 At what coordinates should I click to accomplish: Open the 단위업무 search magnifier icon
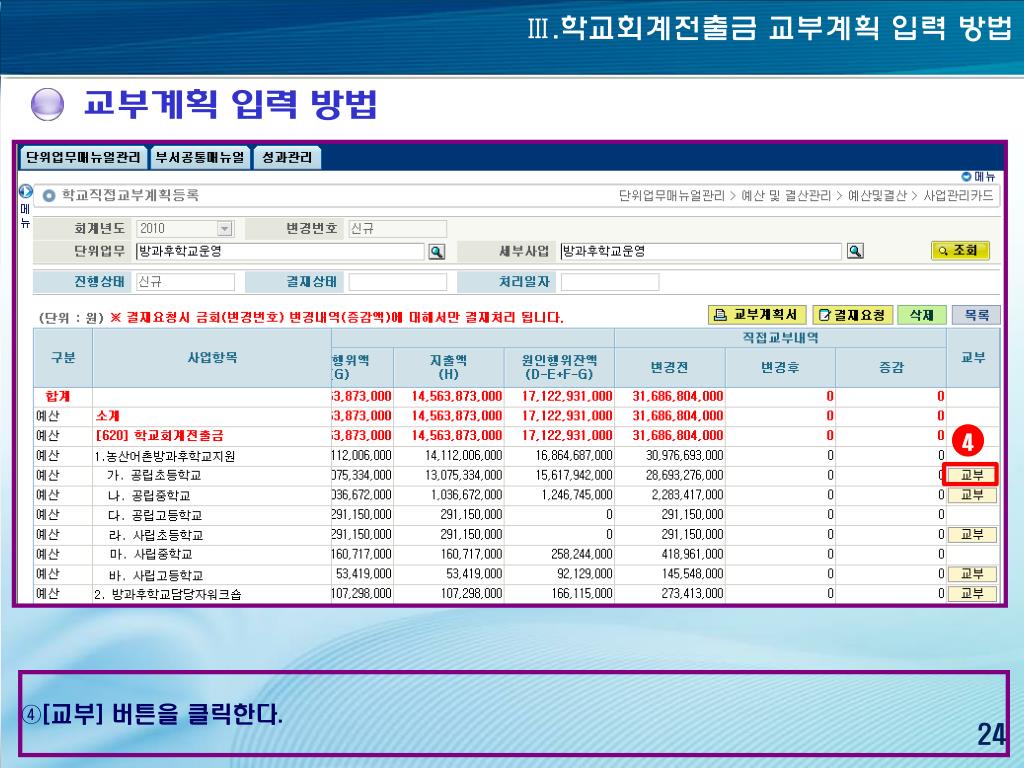pos(436,251)
